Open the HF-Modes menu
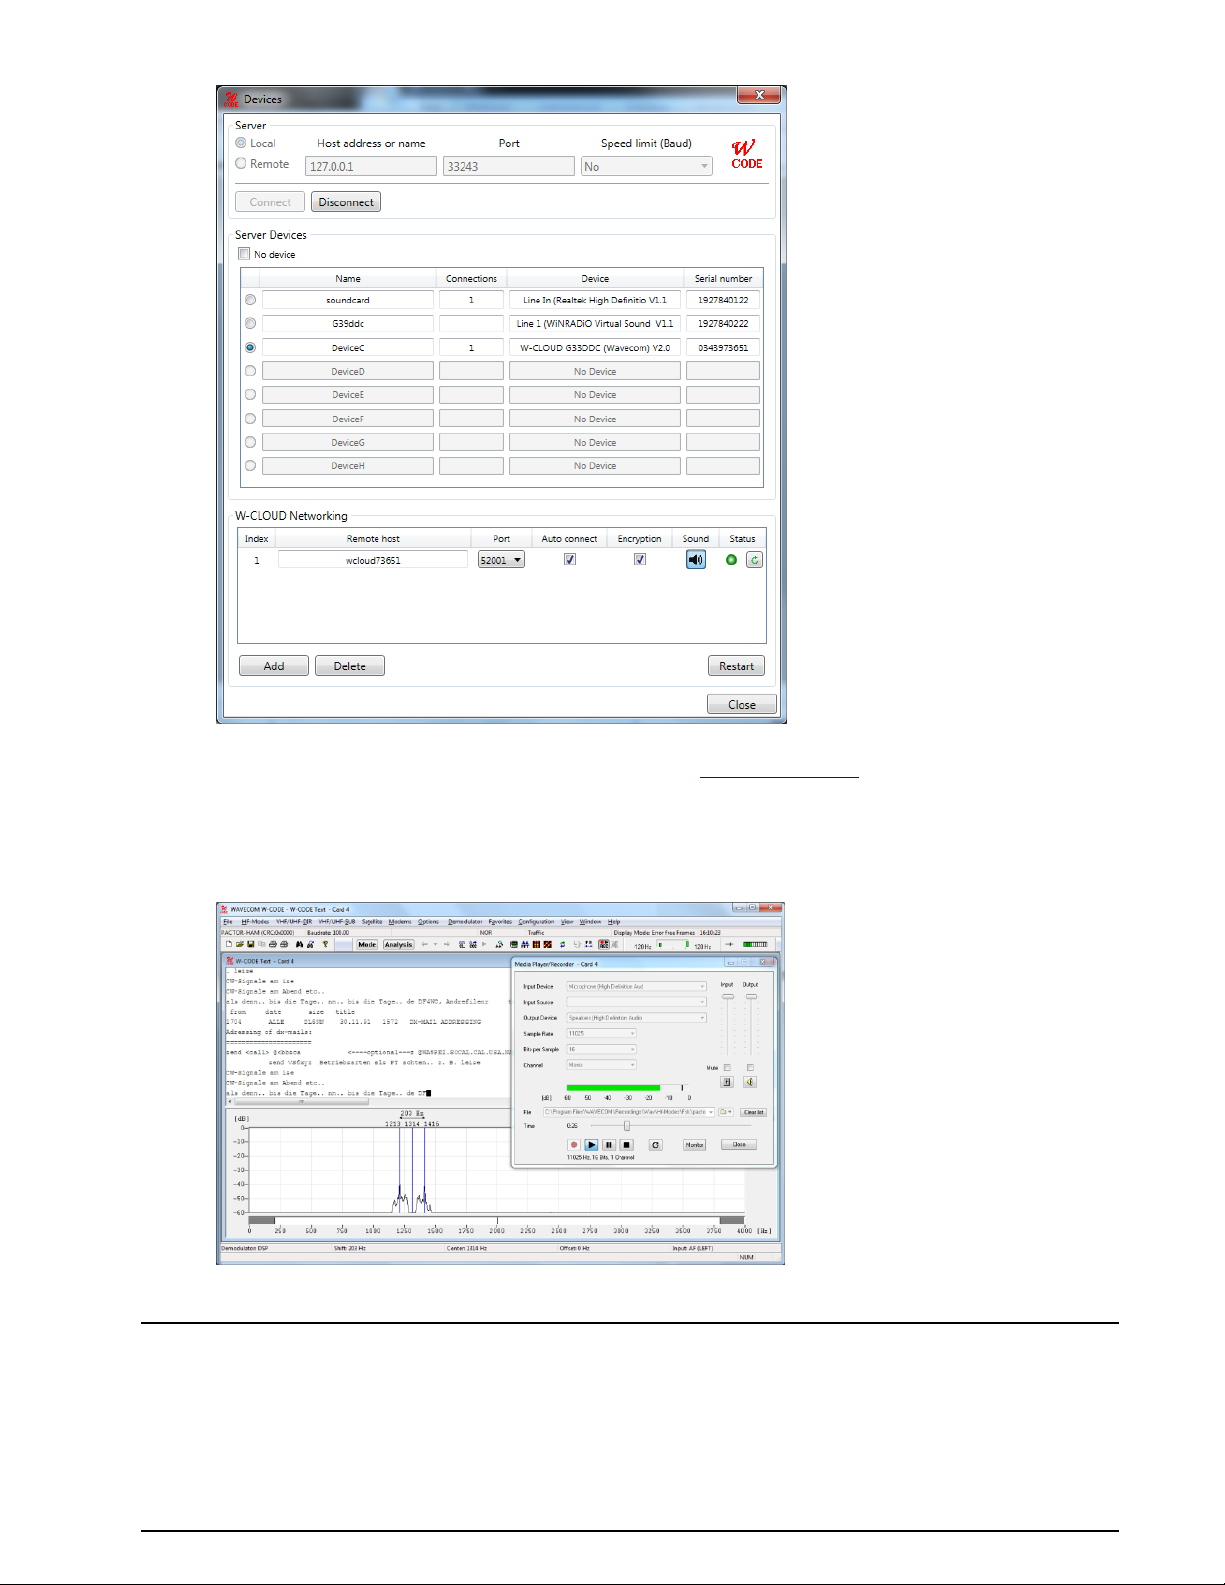 255,922
